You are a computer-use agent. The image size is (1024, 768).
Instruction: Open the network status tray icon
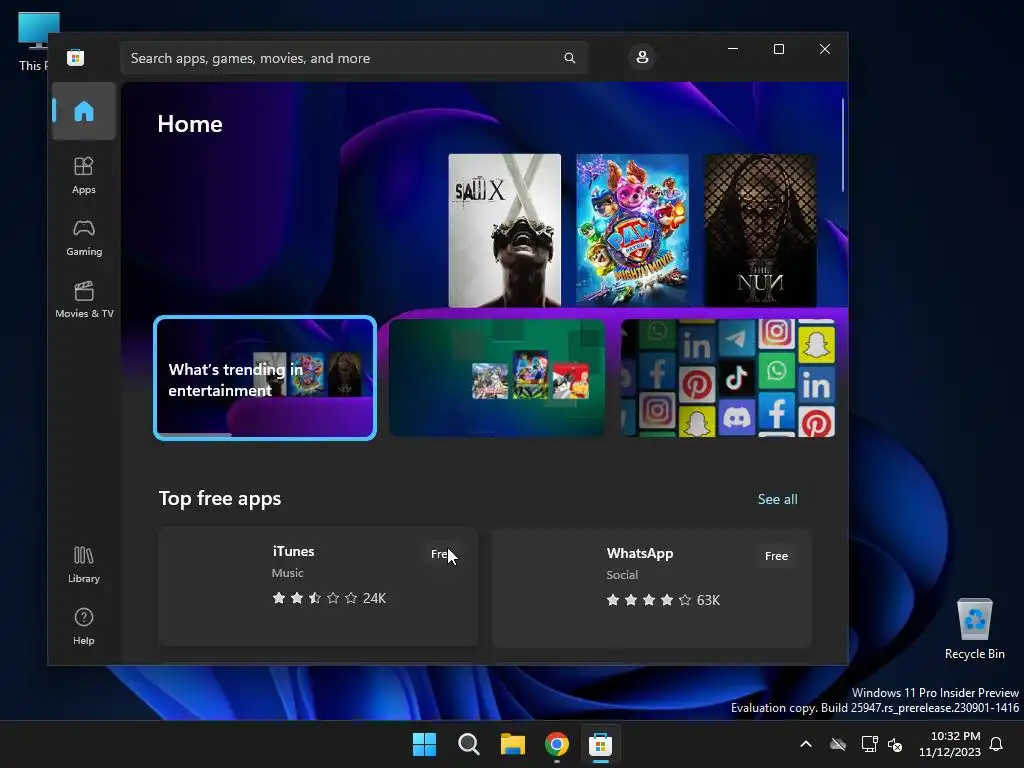click(x=869, y=744)
